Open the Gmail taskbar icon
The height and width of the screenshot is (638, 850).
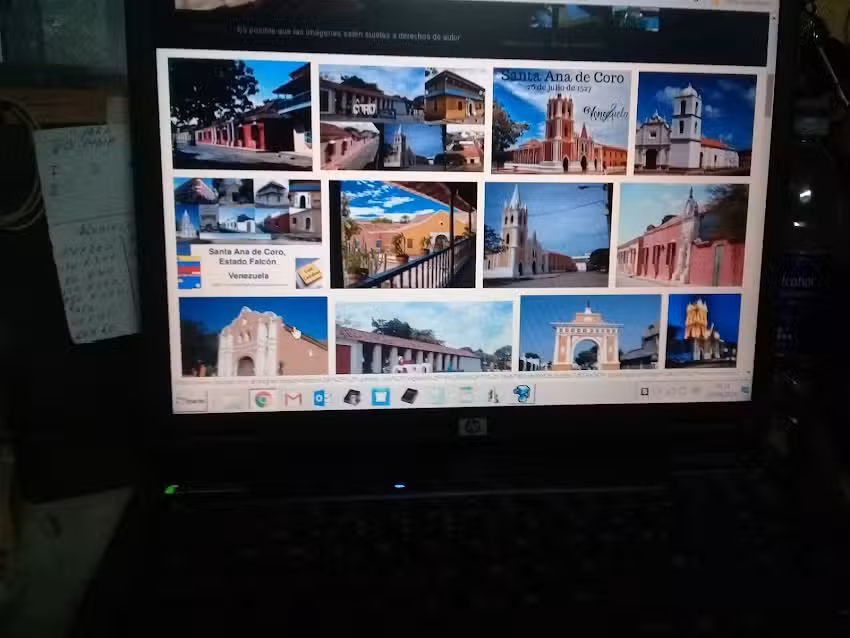click(293, 398)
